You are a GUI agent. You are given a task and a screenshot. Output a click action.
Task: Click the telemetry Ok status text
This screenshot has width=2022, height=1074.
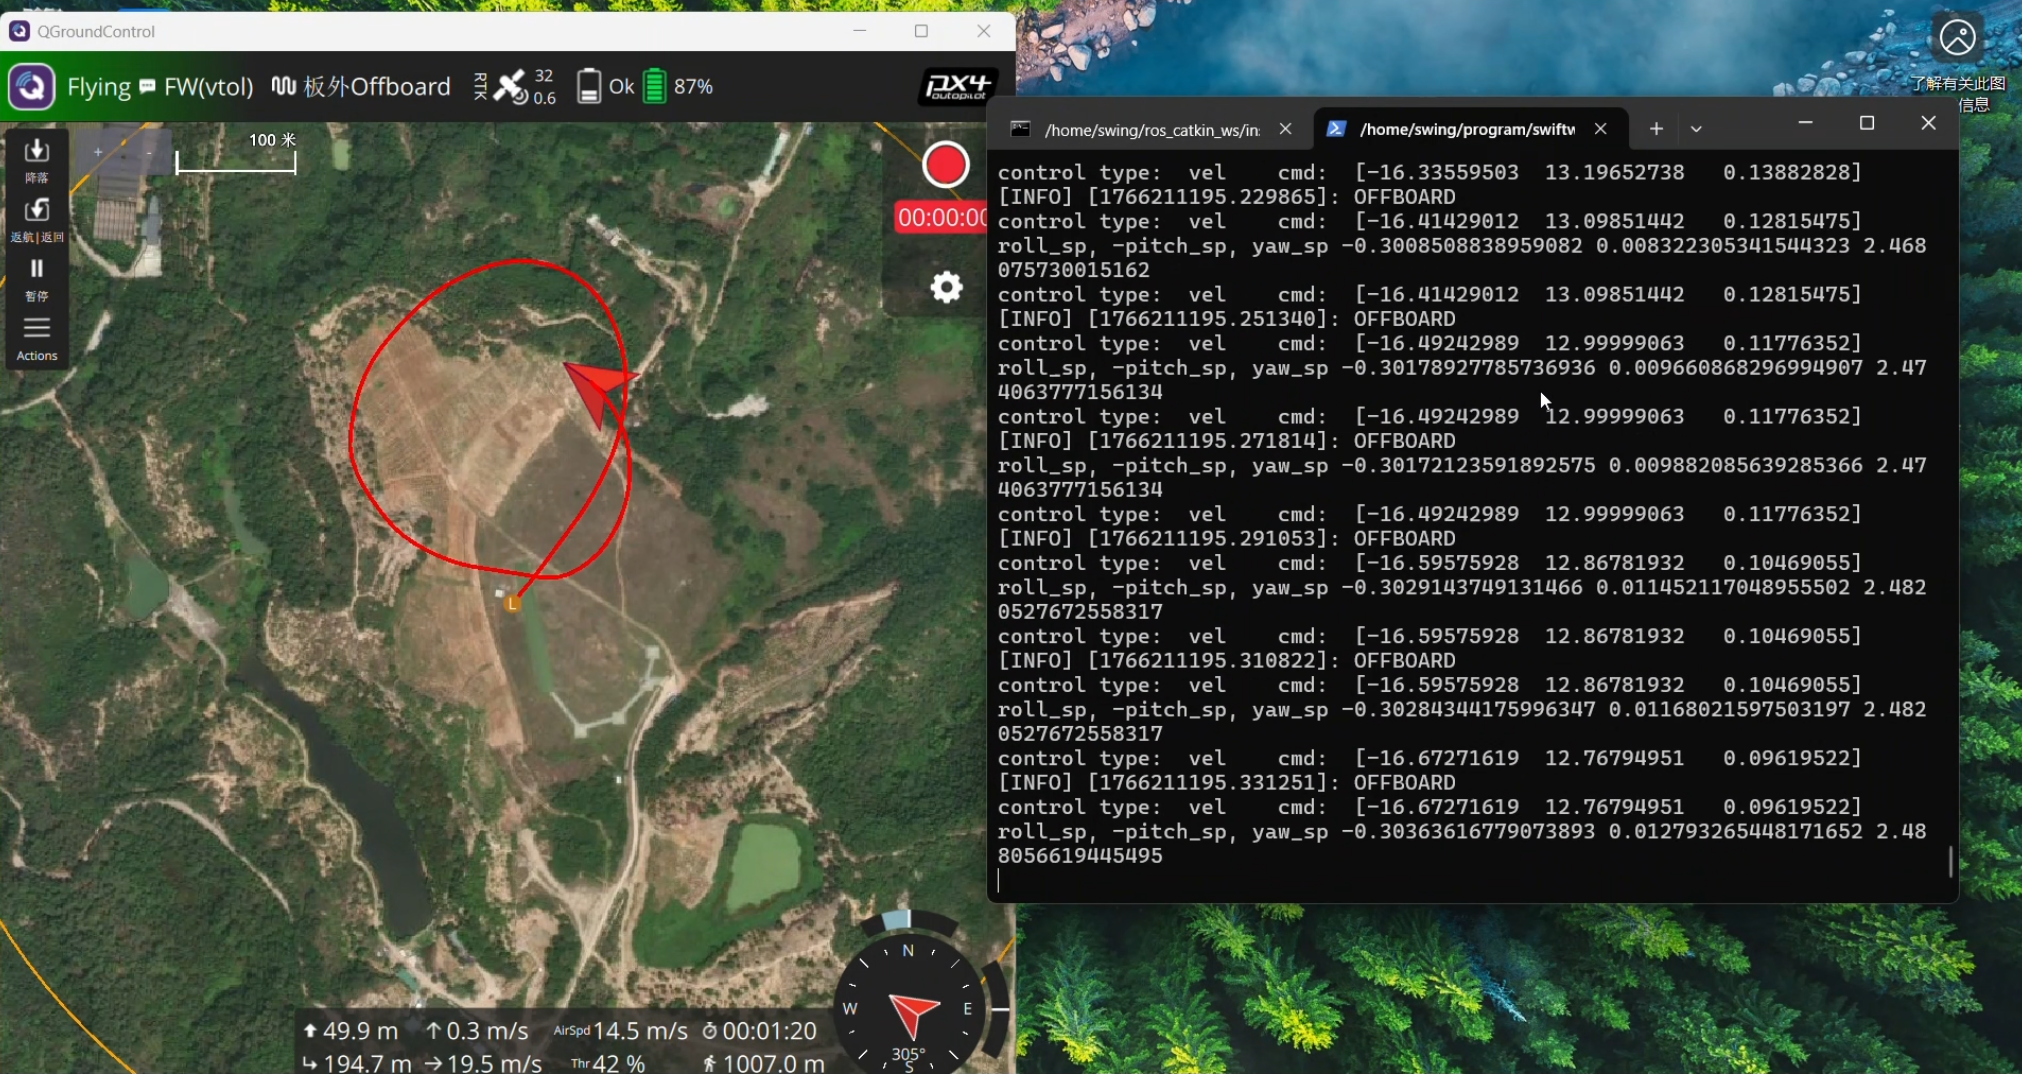pyautogui.click(x=621, y=87)
